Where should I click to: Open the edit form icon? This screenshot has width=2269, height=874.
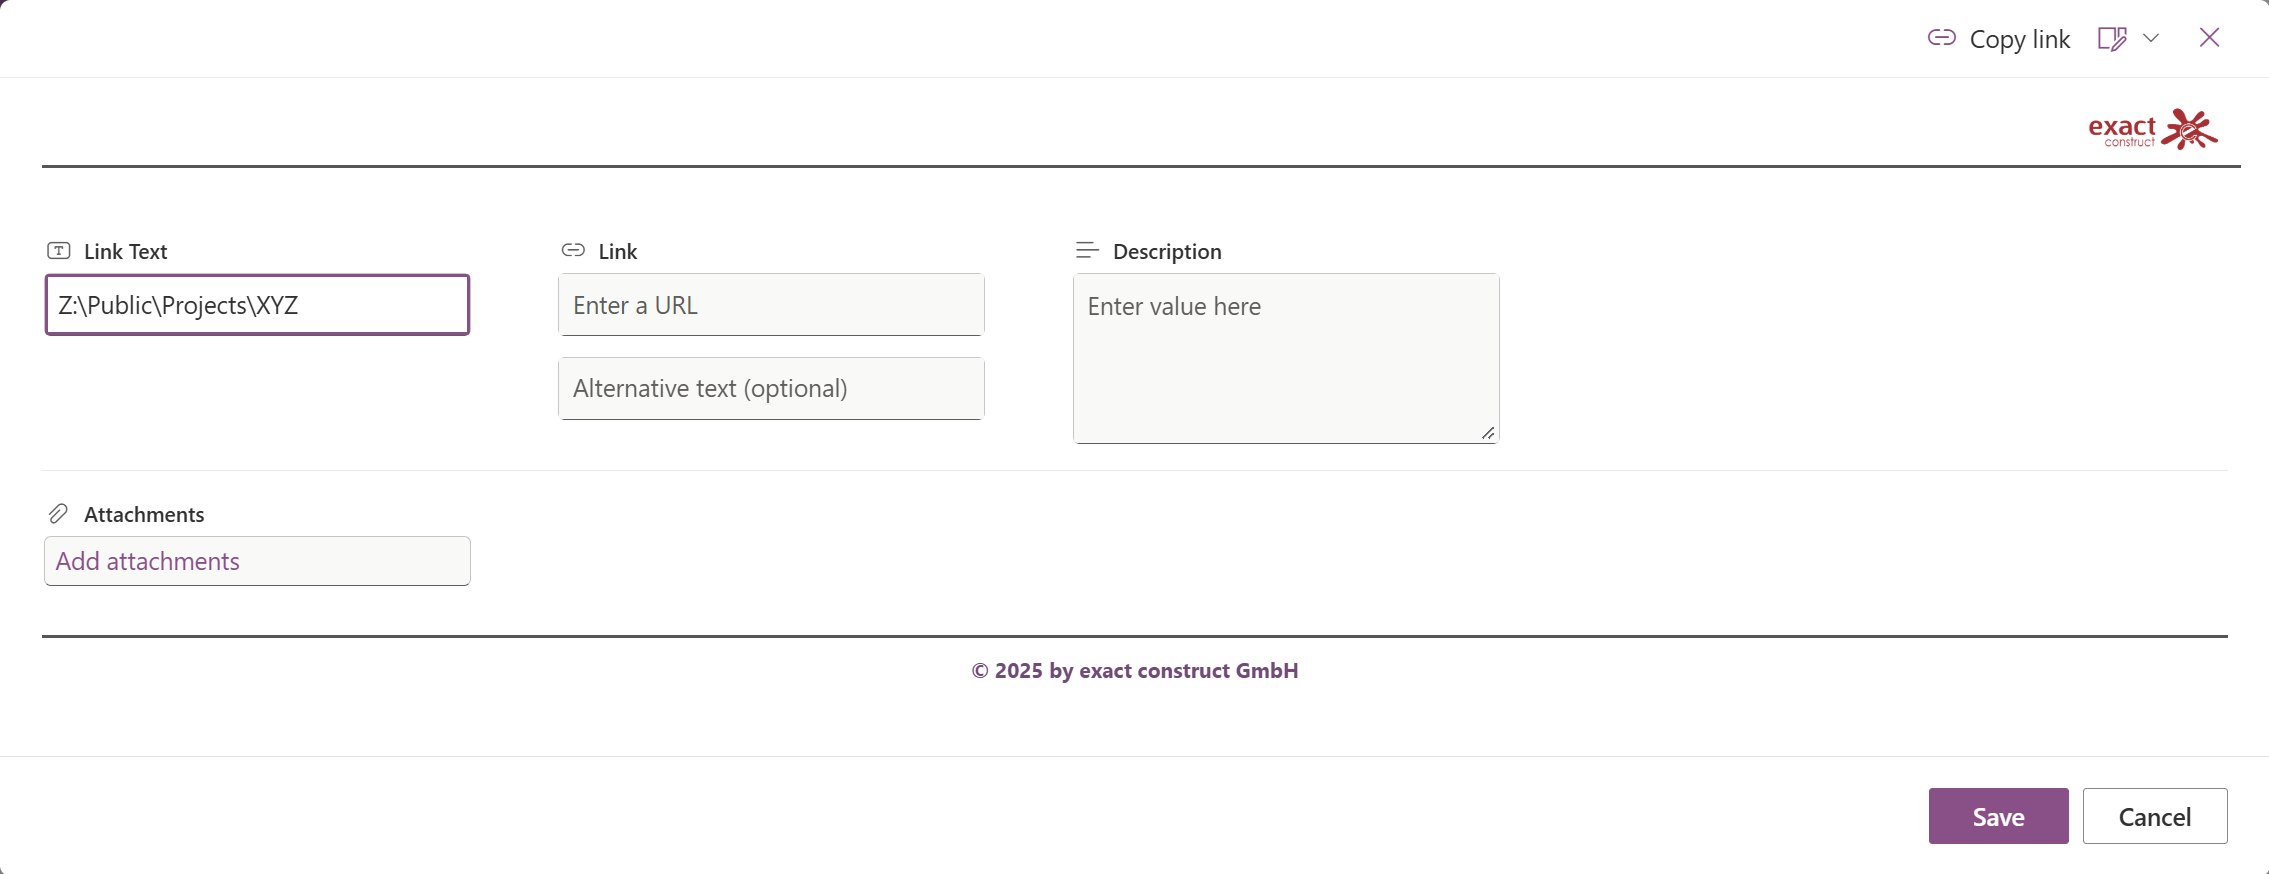coord(2111,38)
